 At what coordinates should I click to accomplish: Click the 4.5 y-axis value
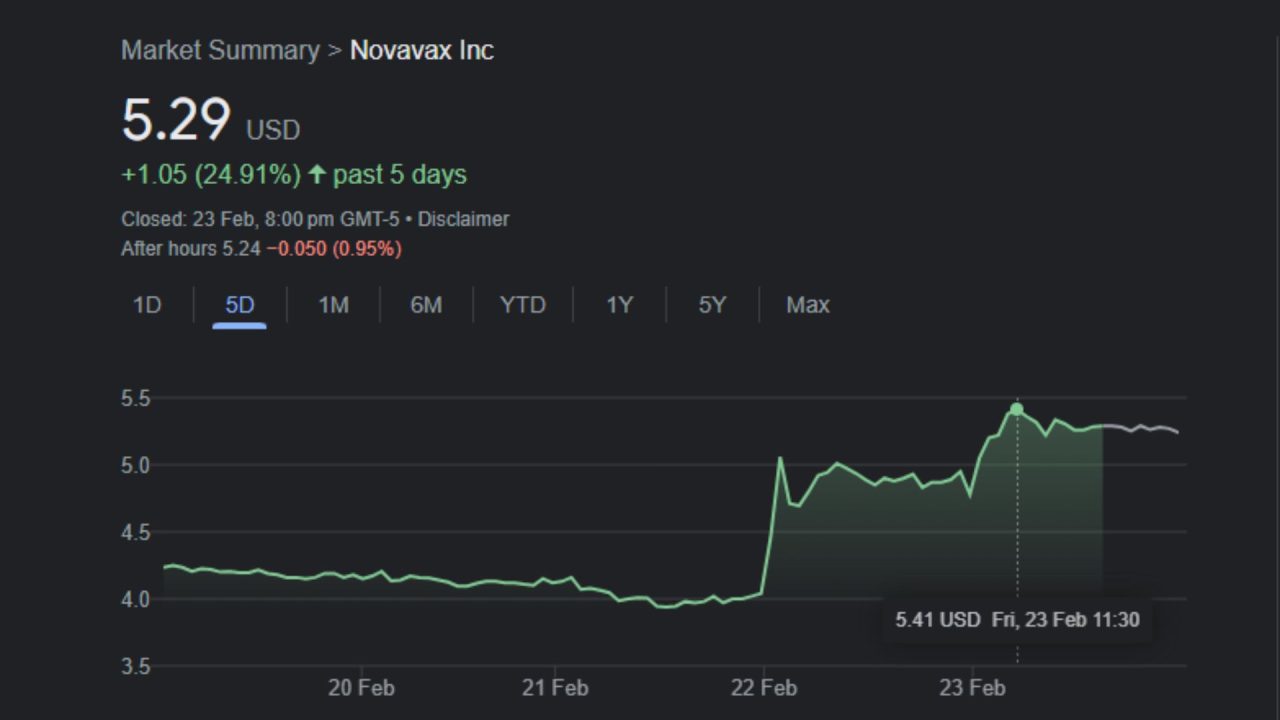(135, 532)
